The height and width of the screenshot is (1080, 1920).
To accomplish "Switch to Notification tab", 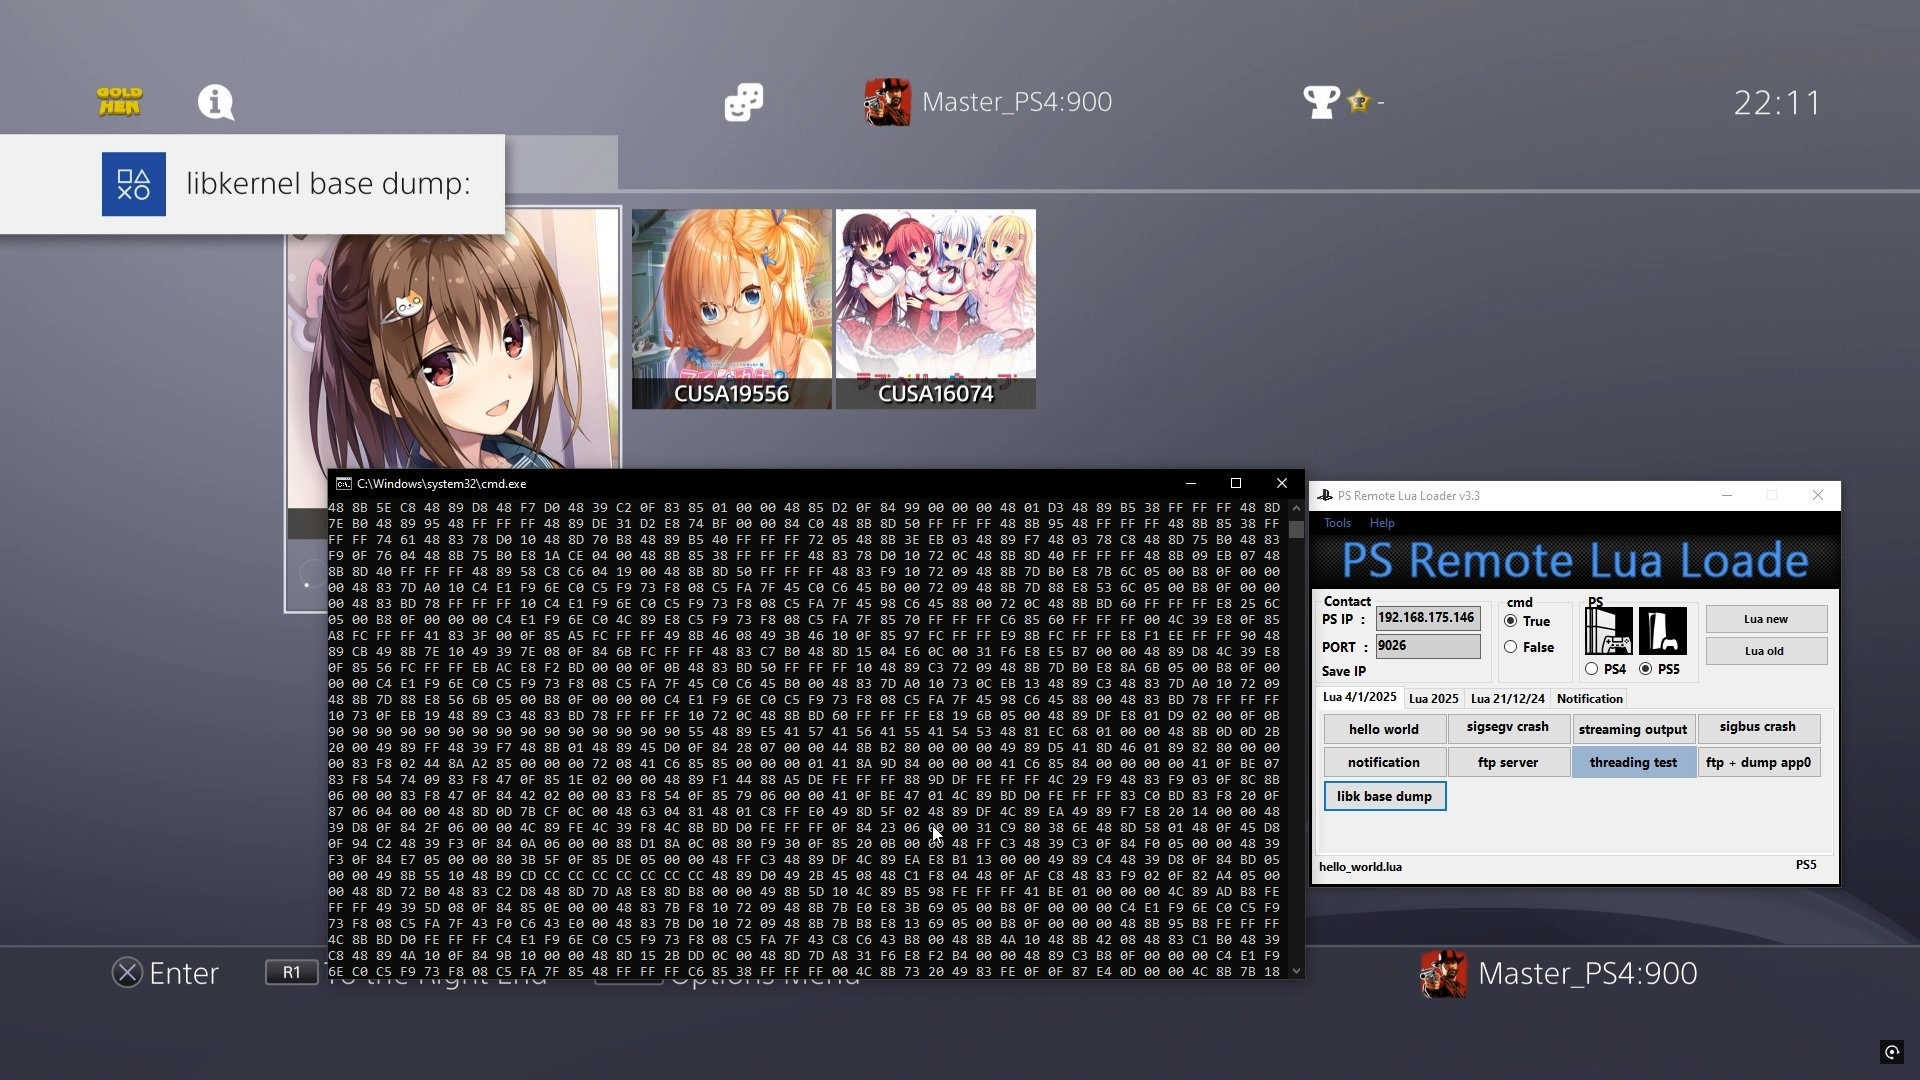I will 1589,699.
